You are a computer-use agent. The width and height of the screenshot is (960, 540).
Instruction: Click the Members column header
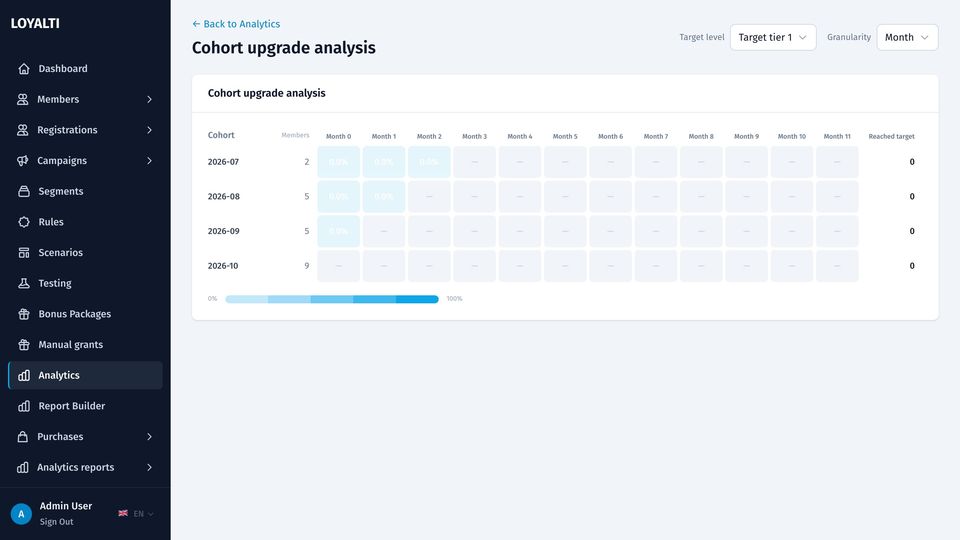295,135
